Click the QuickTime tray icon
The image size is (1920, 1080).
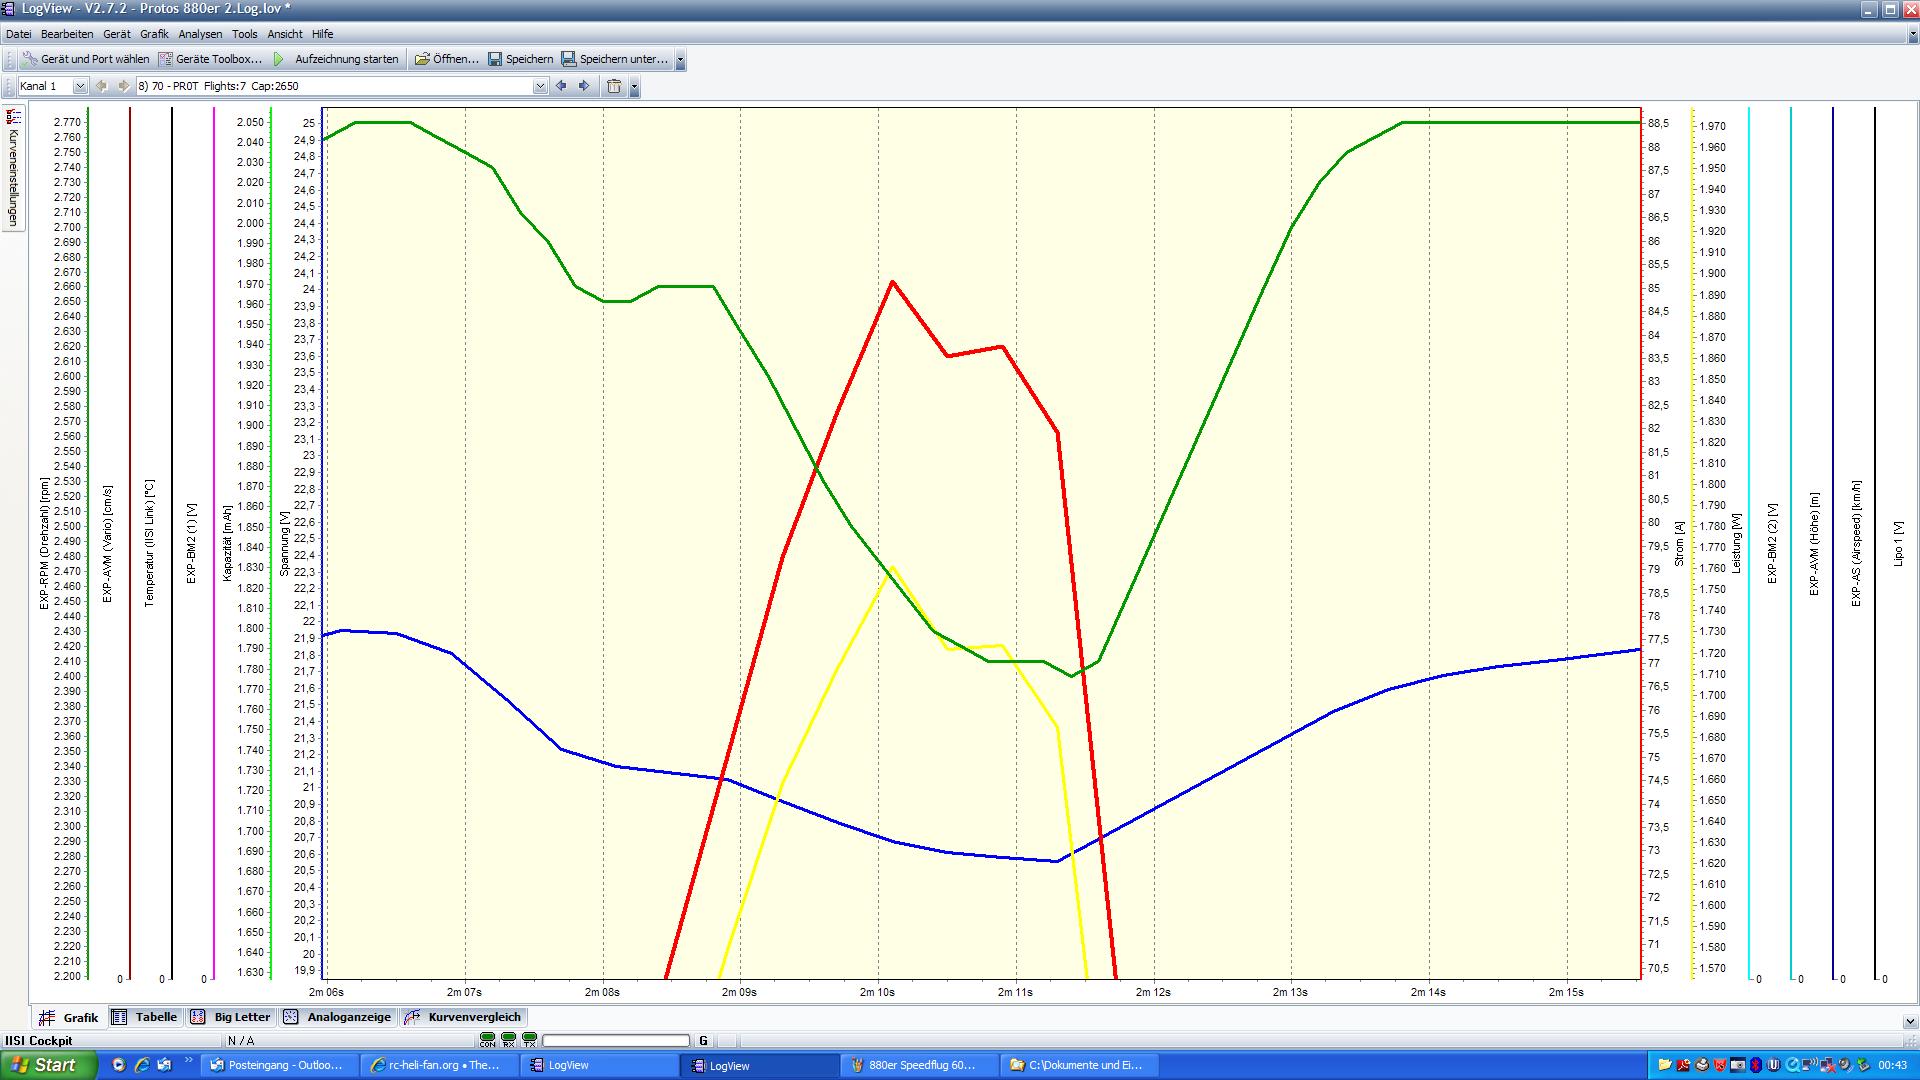point(1792,1065)
